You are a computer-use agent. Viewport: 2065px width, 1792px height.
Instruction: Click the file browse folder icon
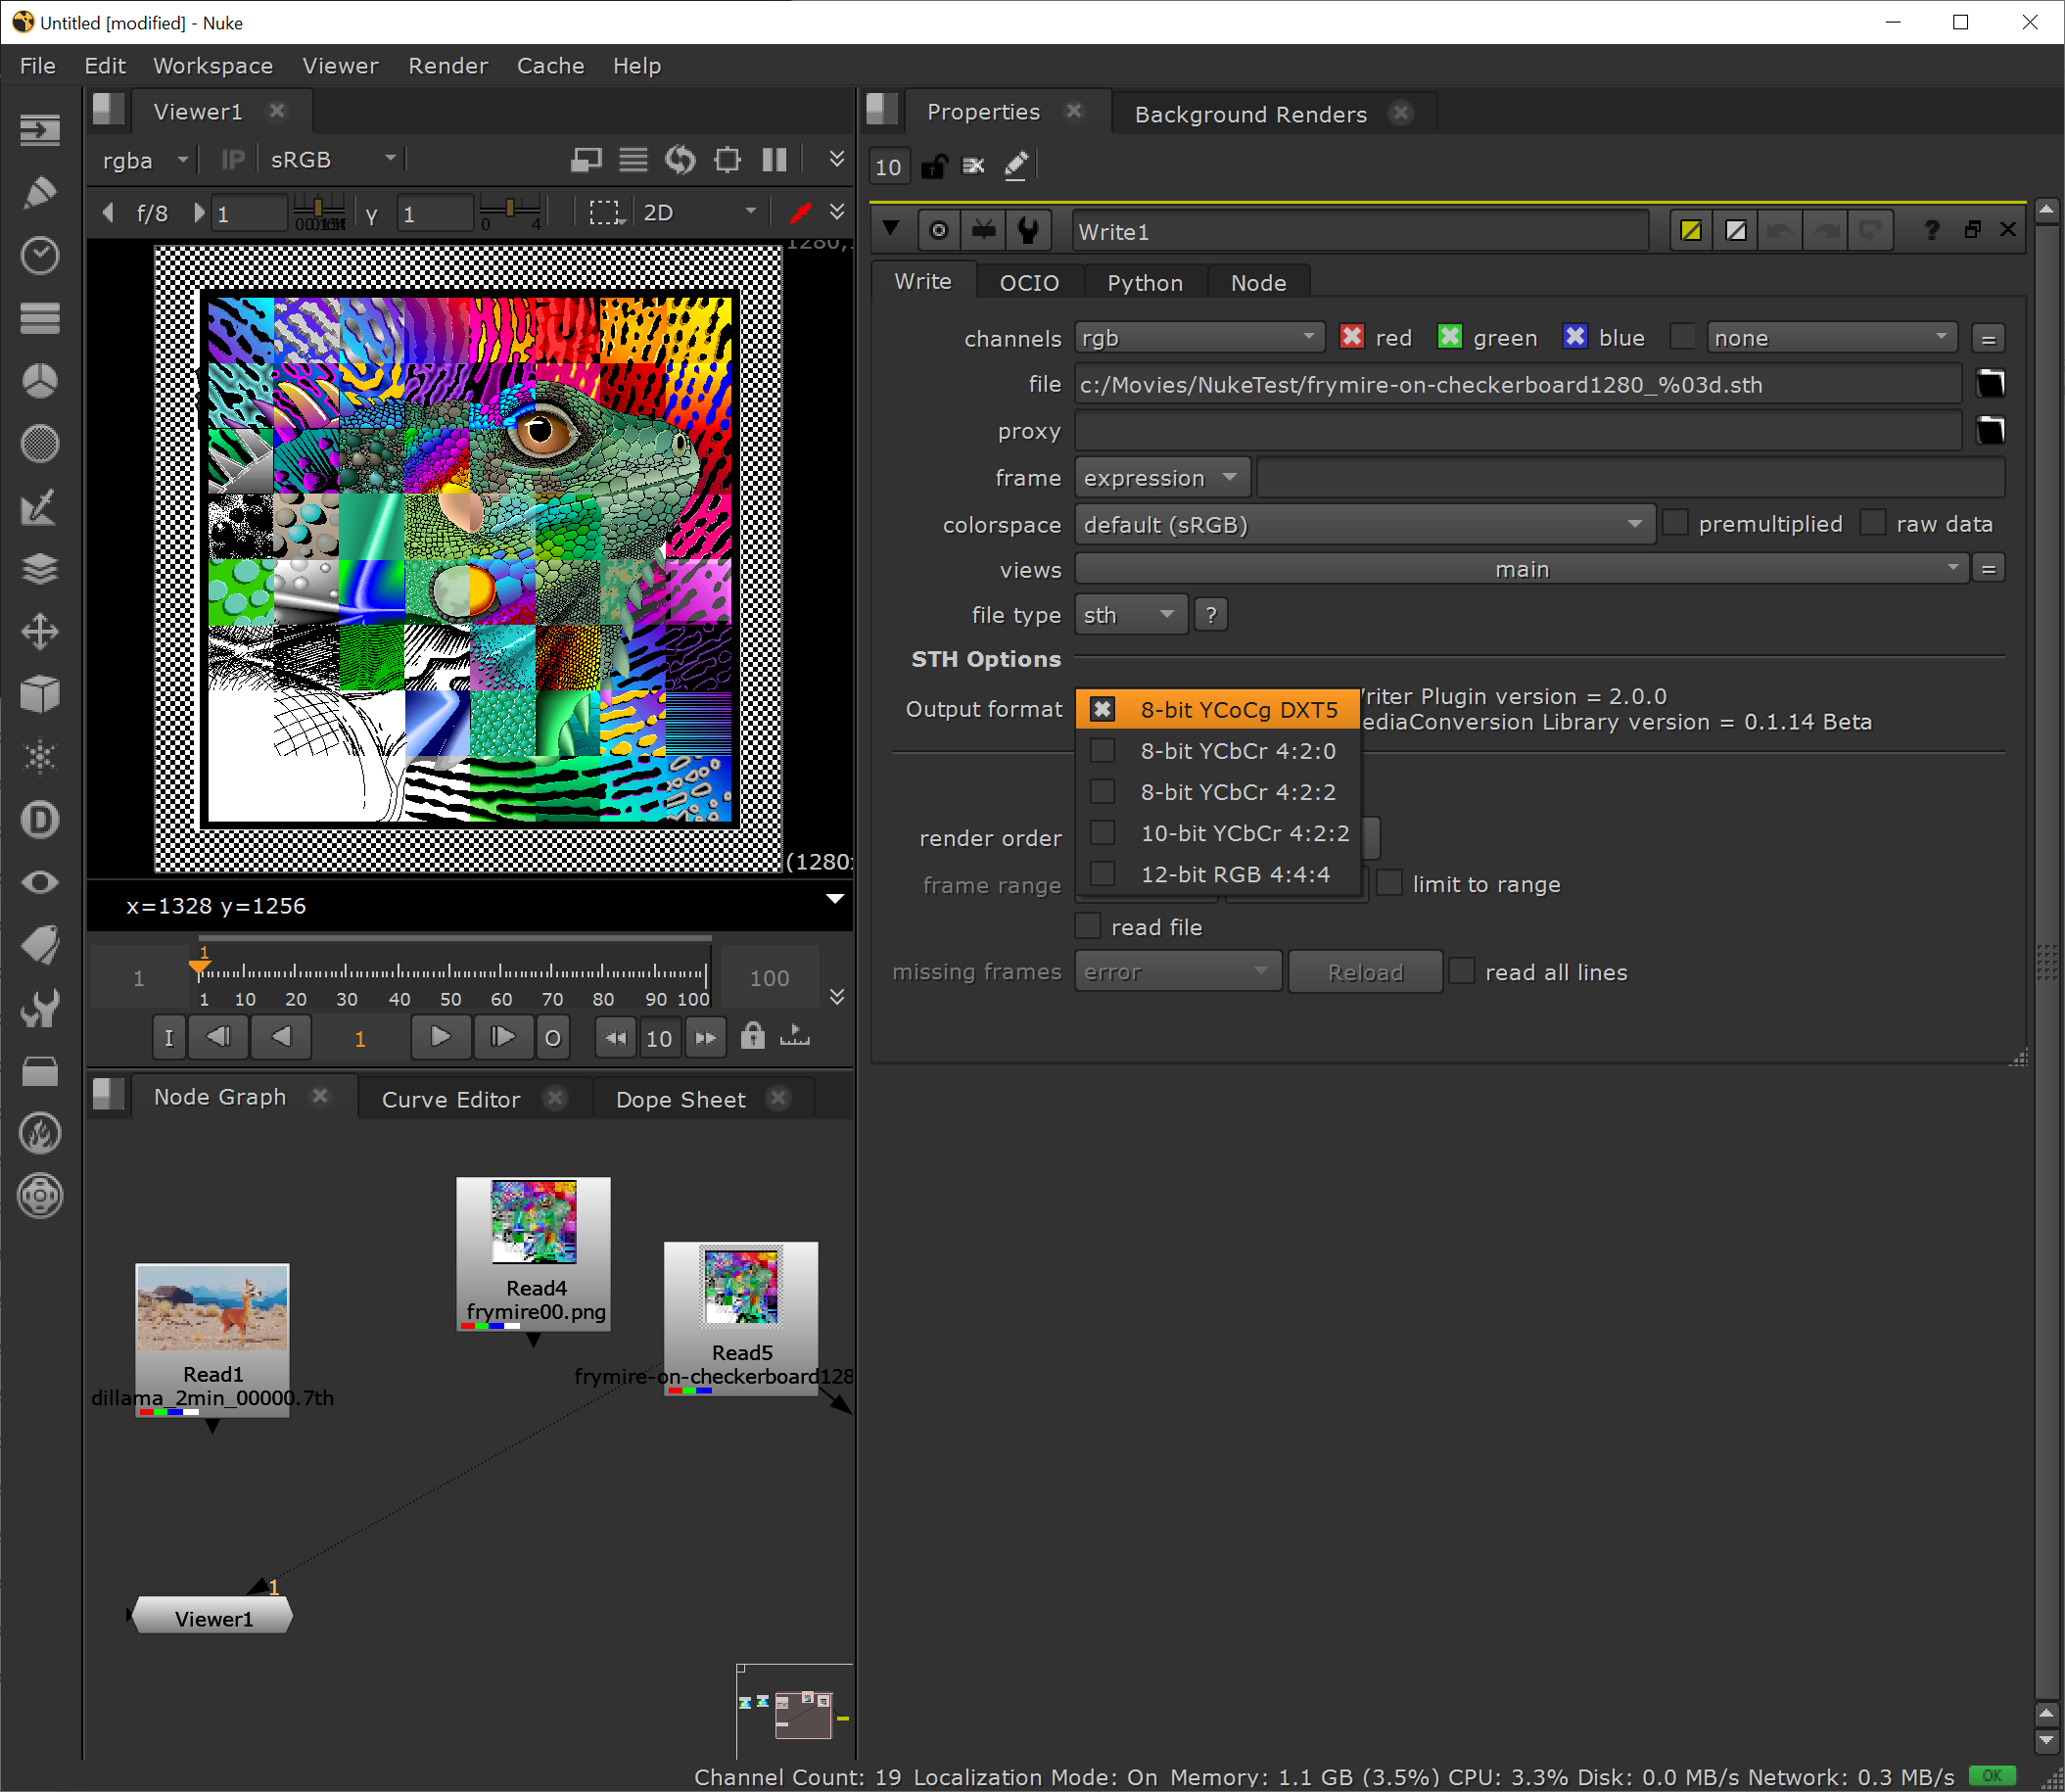1990,384
